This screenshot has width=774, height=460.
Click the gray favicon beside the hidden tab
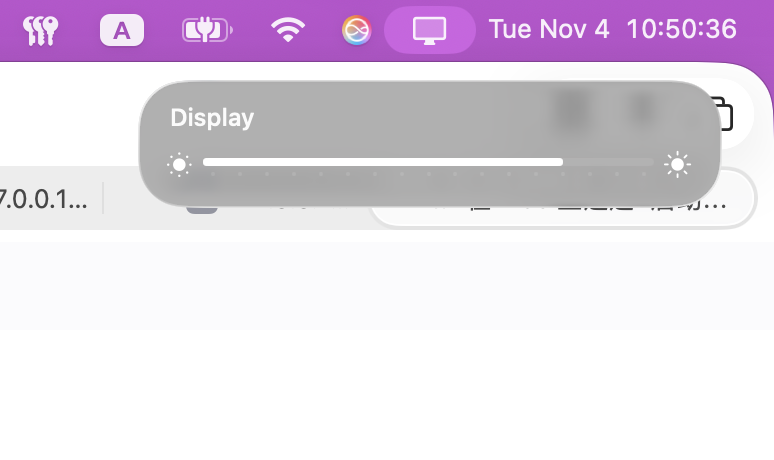[x=202, y=209]
